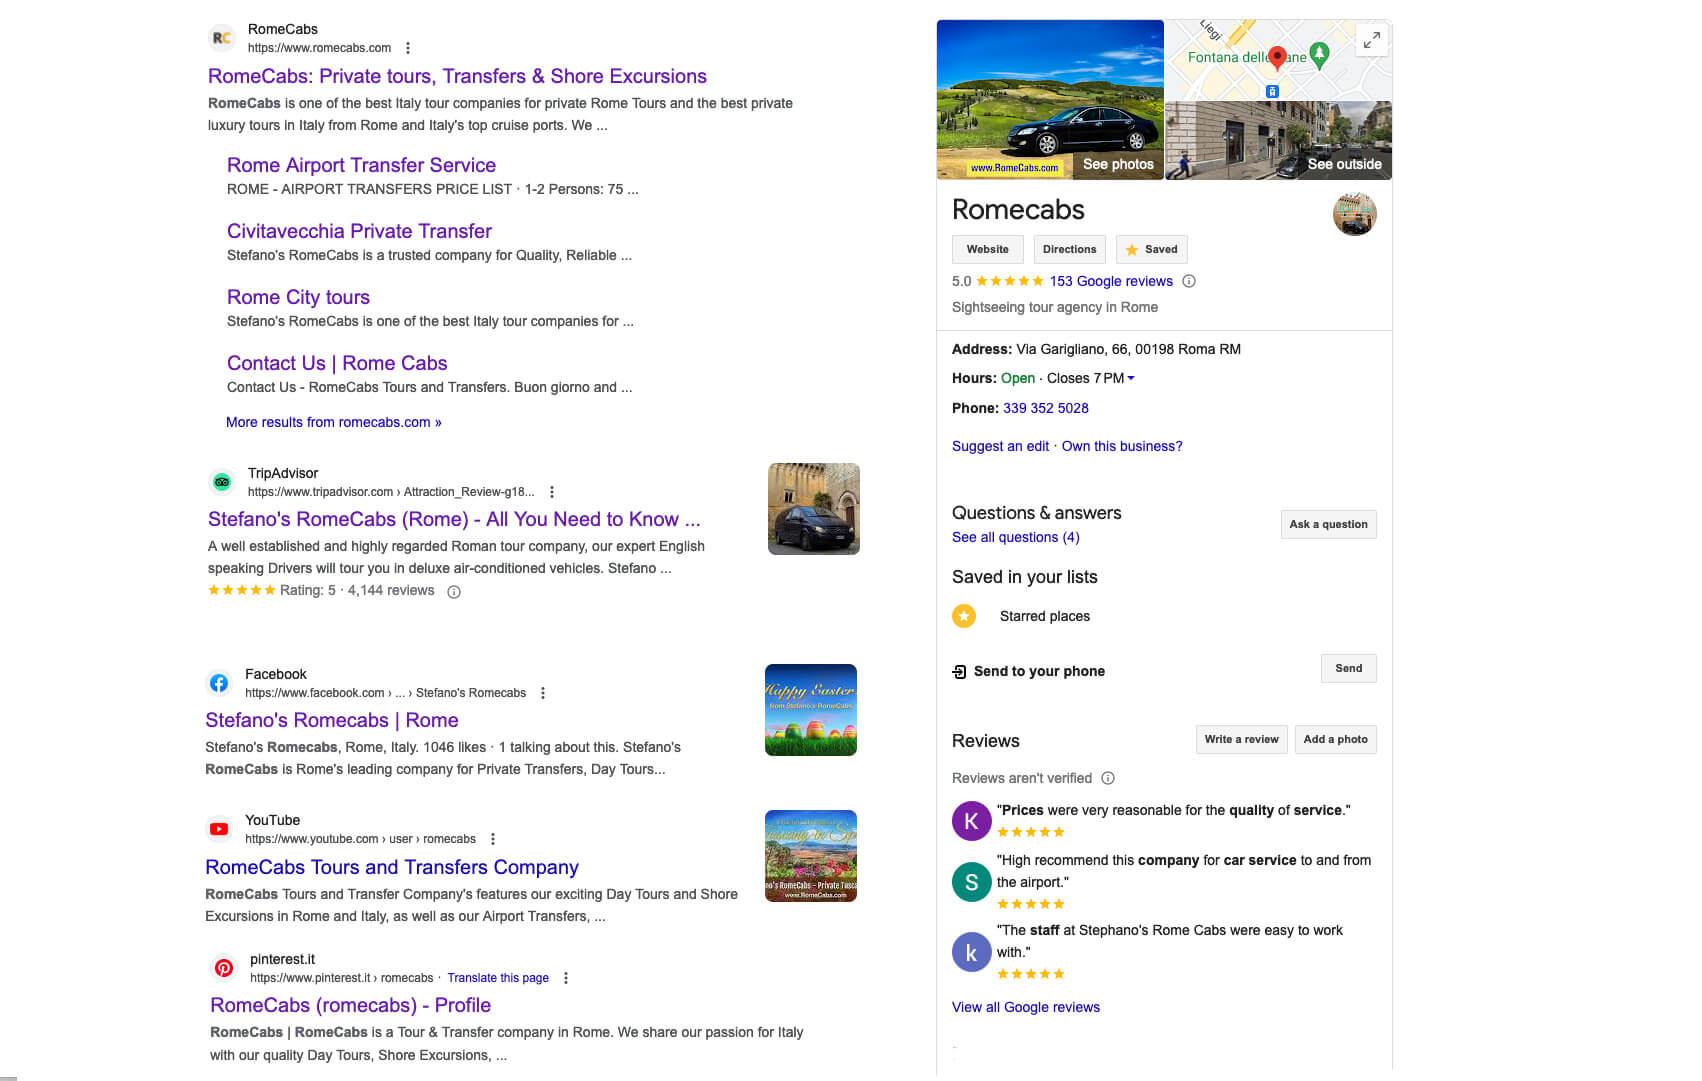Open the Contact Us | Rome Cabs sitelink
This screenshot has height=1081, width=1702.
tap(337, 363)
